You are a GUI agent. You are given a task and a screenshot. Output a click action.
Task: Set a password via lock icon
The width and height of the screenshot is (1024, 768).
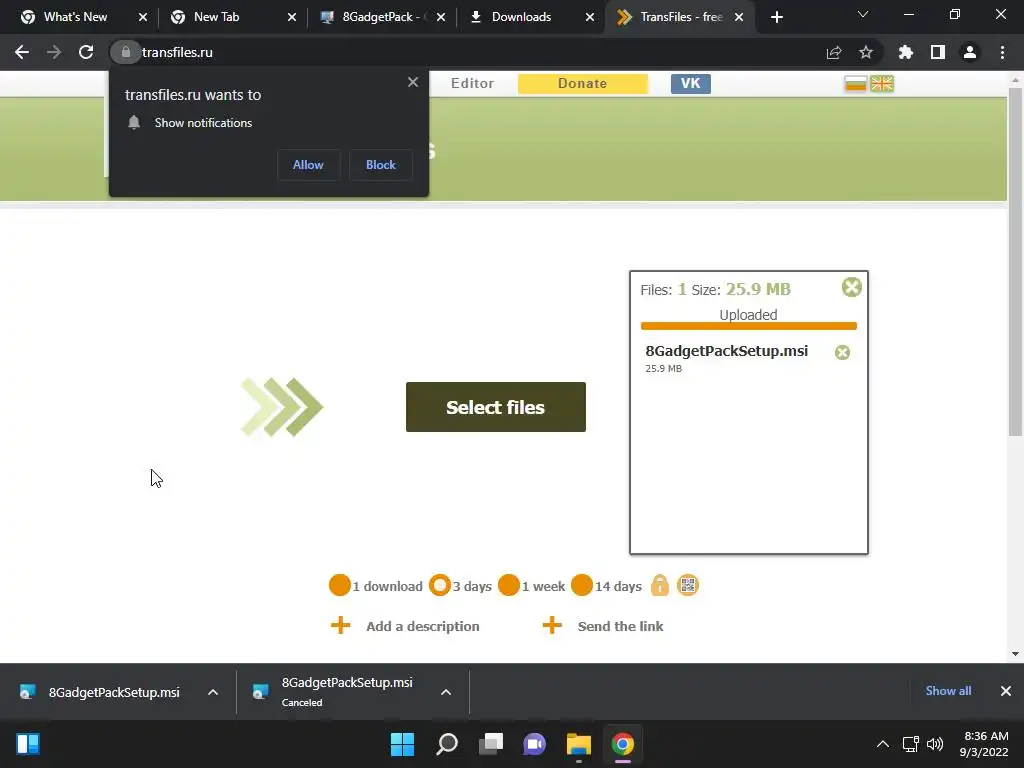(x=660, y=585)
